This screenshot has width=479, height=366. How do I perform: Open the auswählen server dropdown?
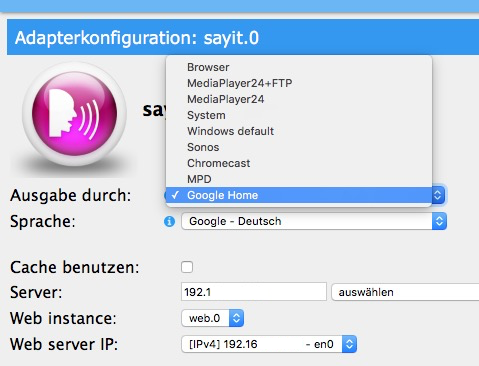pos(405,292)
